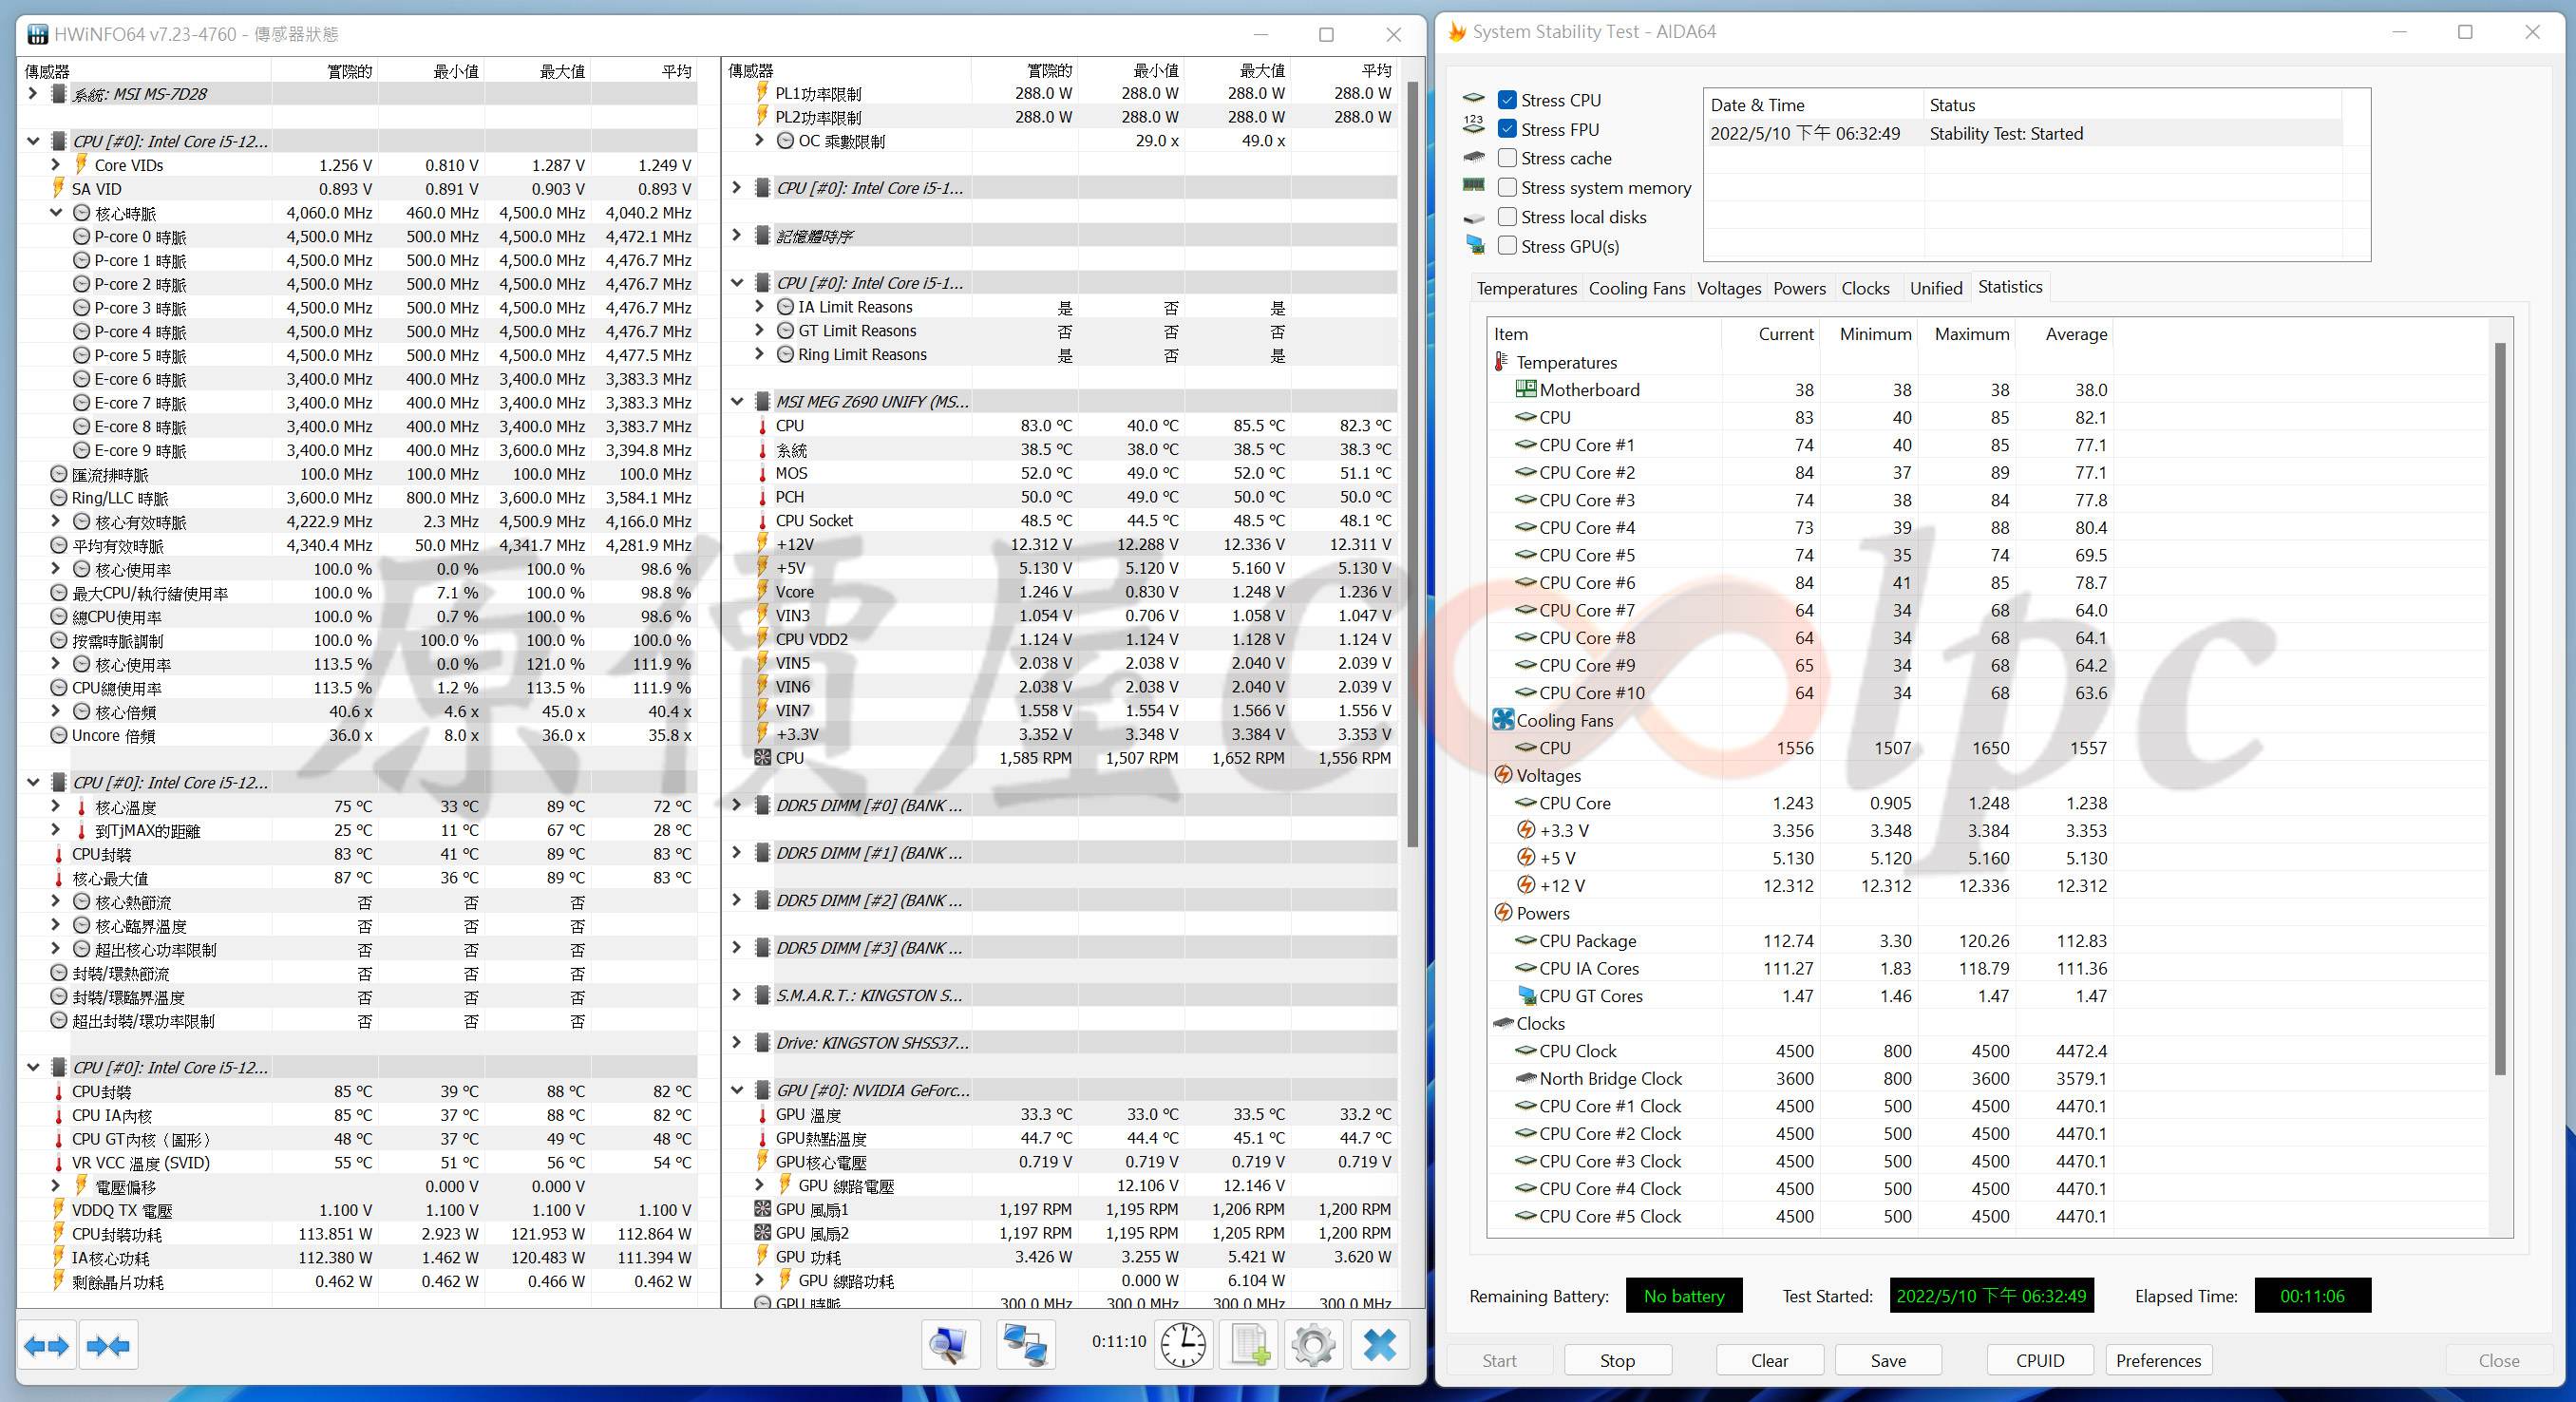Screen dimensions: 2576x1402
Task: Click the AIDA64 statistics list vertical scrollbar
Action: [x=2499, y=708]
